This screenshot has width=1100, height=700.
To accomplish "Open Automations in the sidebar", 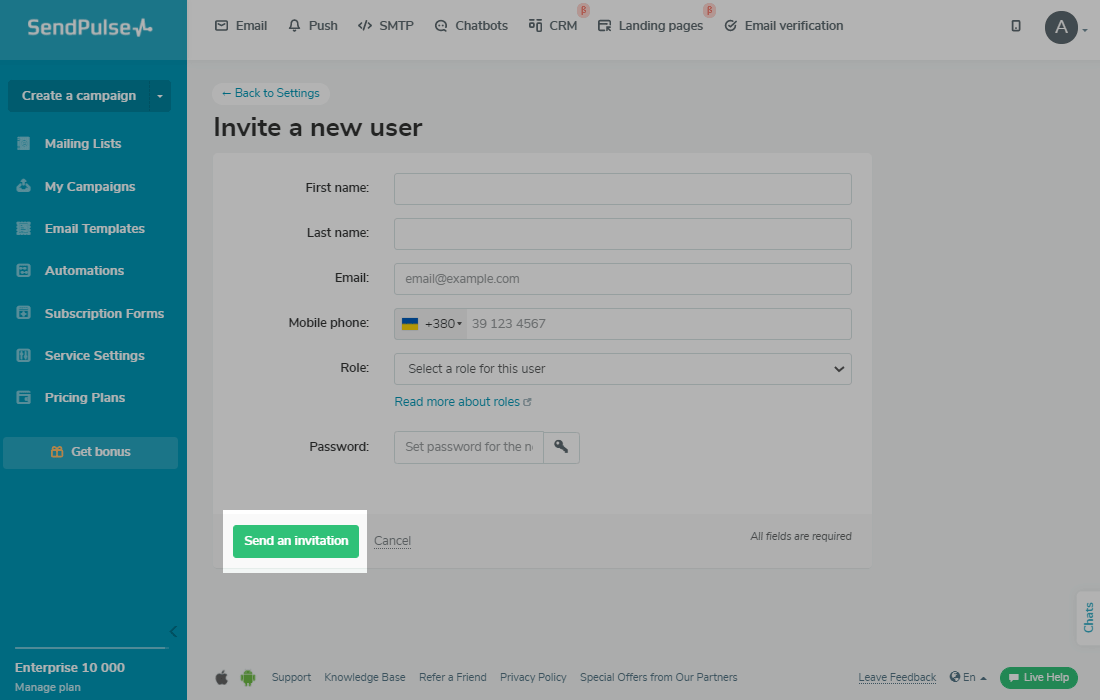I will pos(84,271).
